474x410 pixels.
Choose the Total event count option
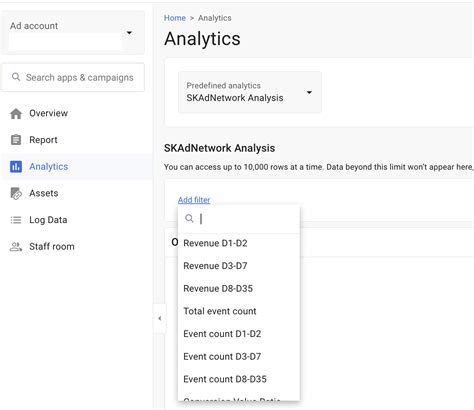[239, 311]
